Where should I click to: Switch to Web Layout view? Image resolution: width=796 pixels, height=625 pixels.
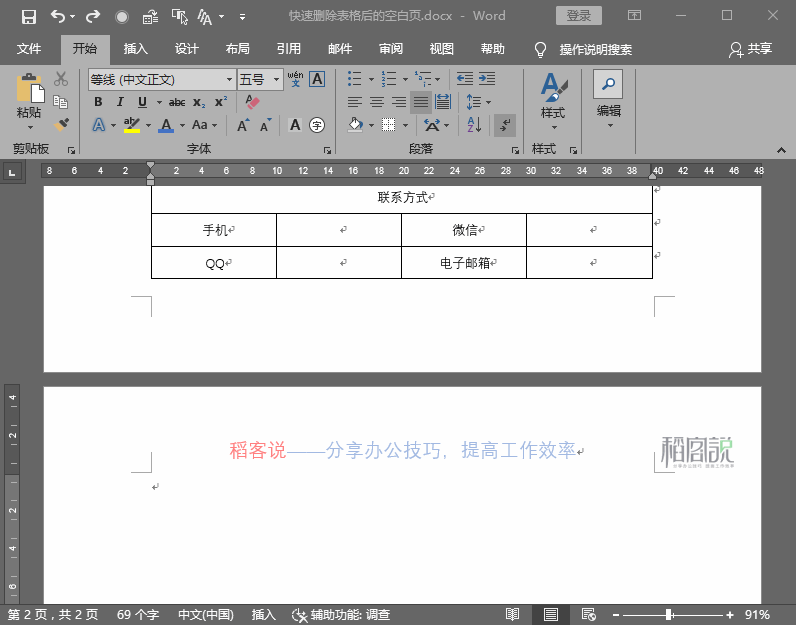(589, 614)
